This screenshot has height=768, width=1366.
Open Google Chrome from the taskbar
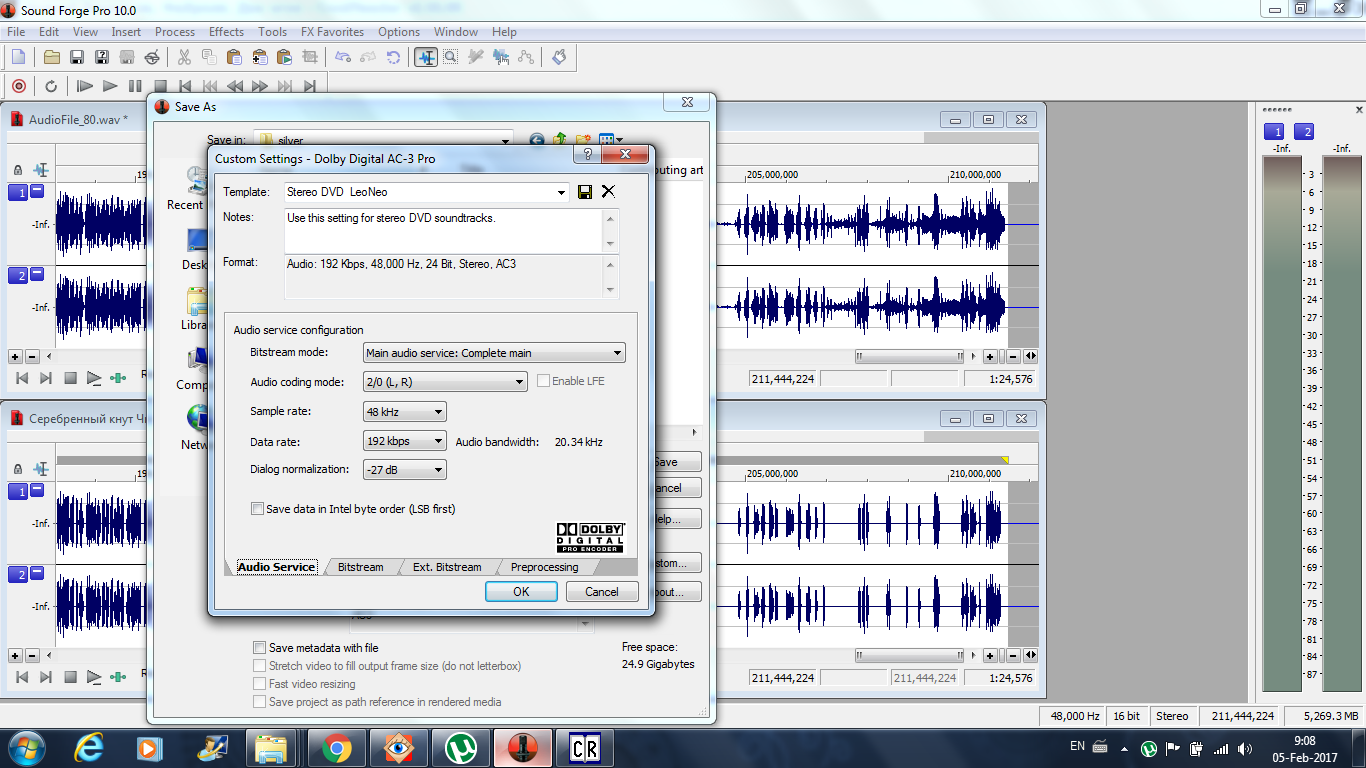click(336, 747)
